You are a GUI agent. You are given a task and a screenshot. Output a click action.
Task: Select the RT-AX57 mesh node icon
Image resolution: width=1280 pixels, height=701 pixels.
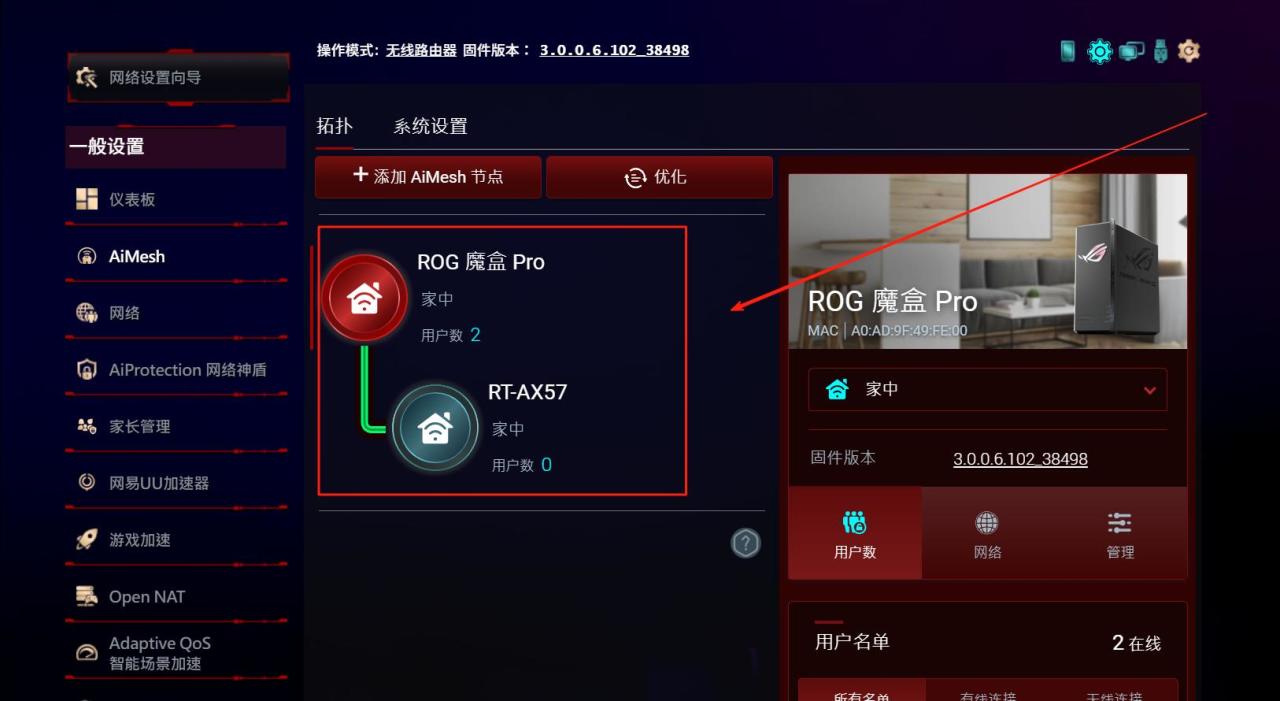[434, 428]
